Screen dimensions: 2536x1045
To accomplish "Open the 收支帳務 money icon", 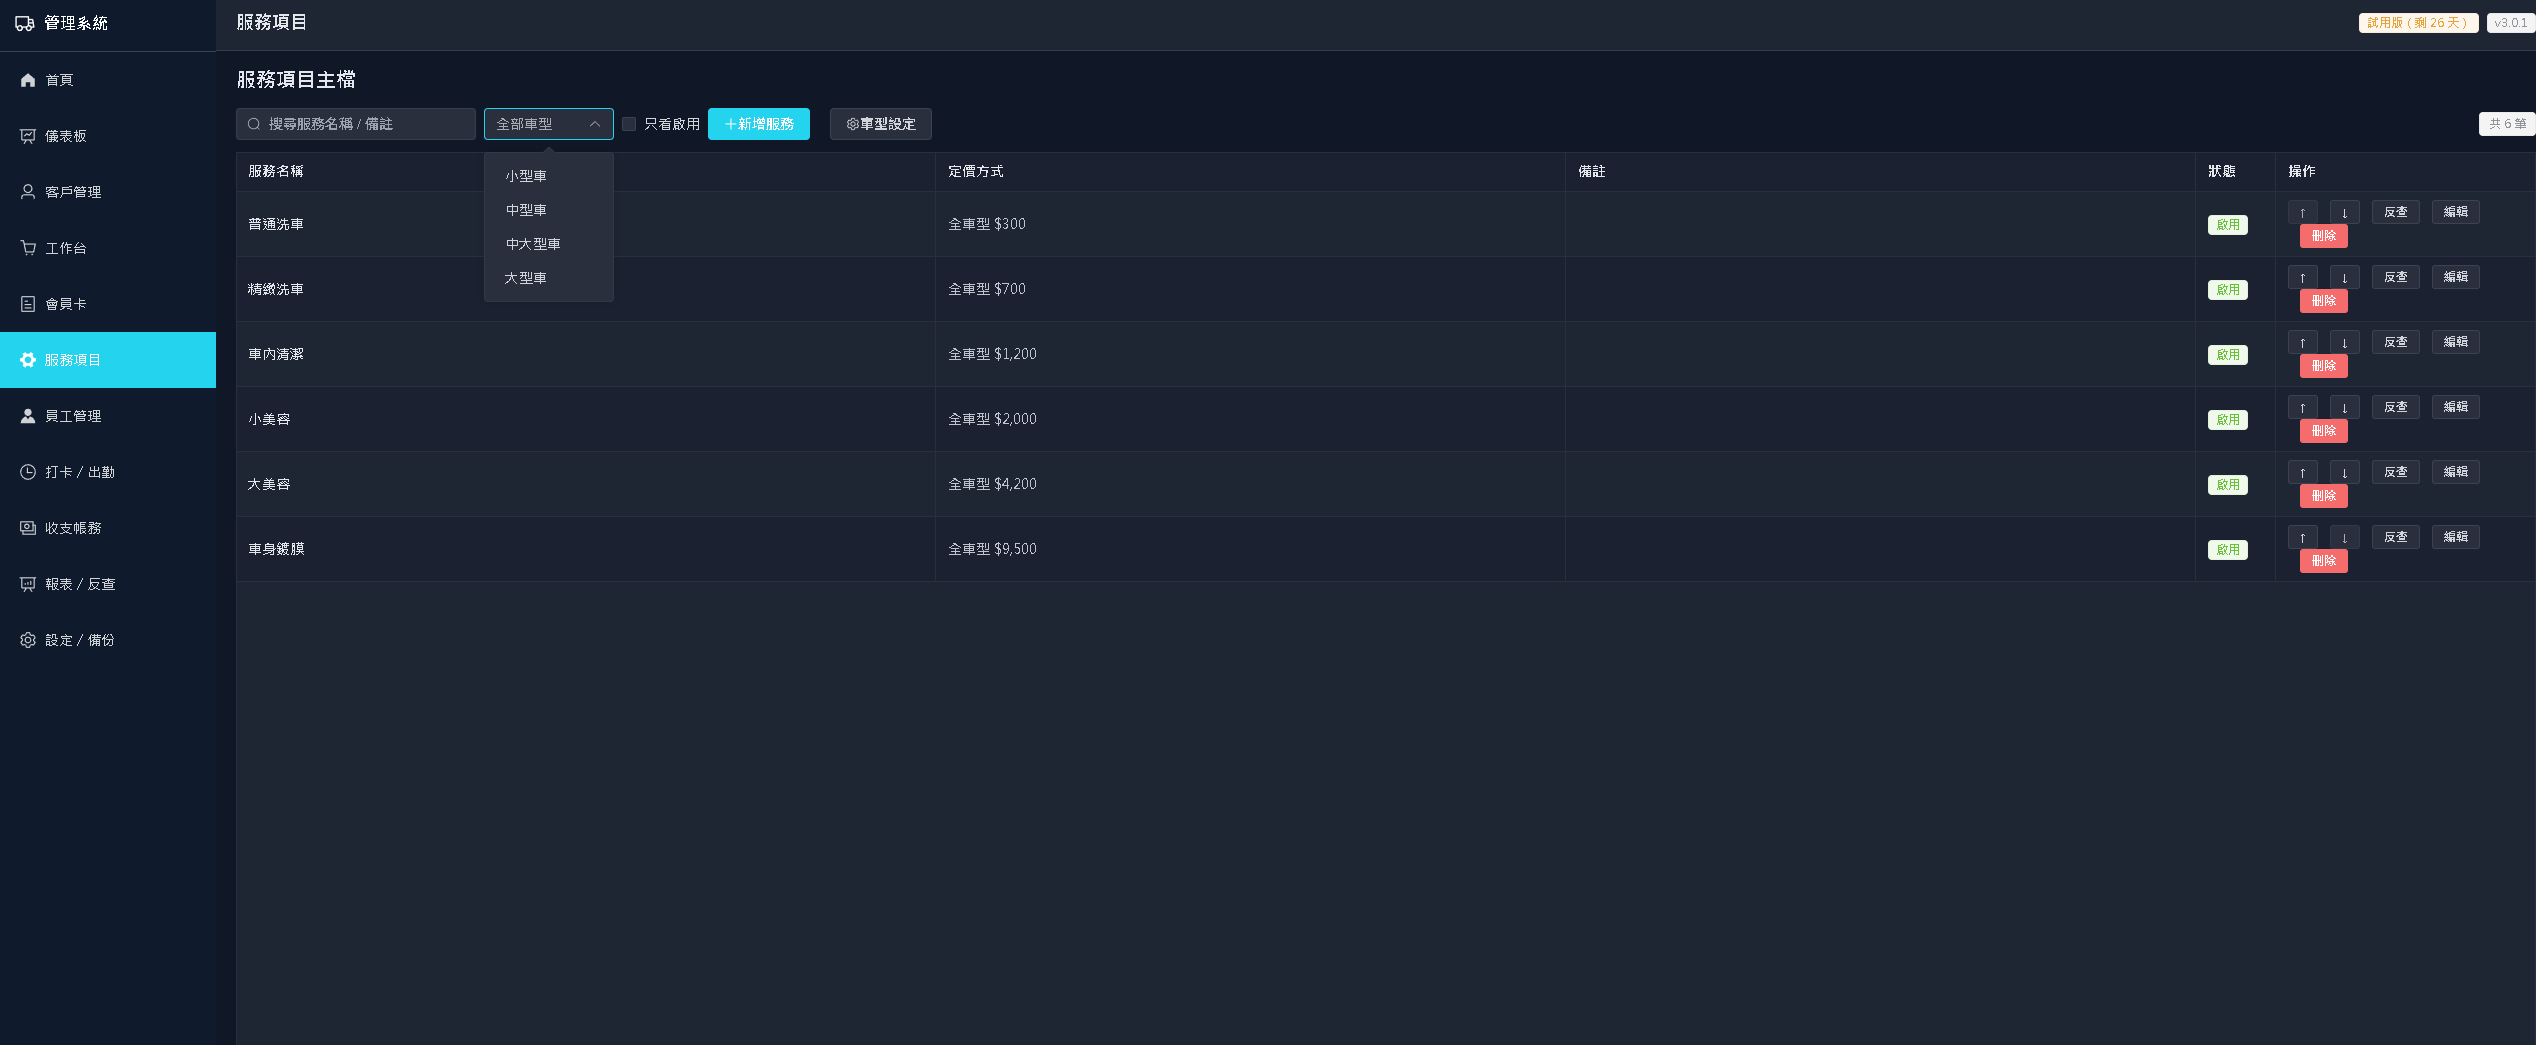I will (x=28, y=528).
